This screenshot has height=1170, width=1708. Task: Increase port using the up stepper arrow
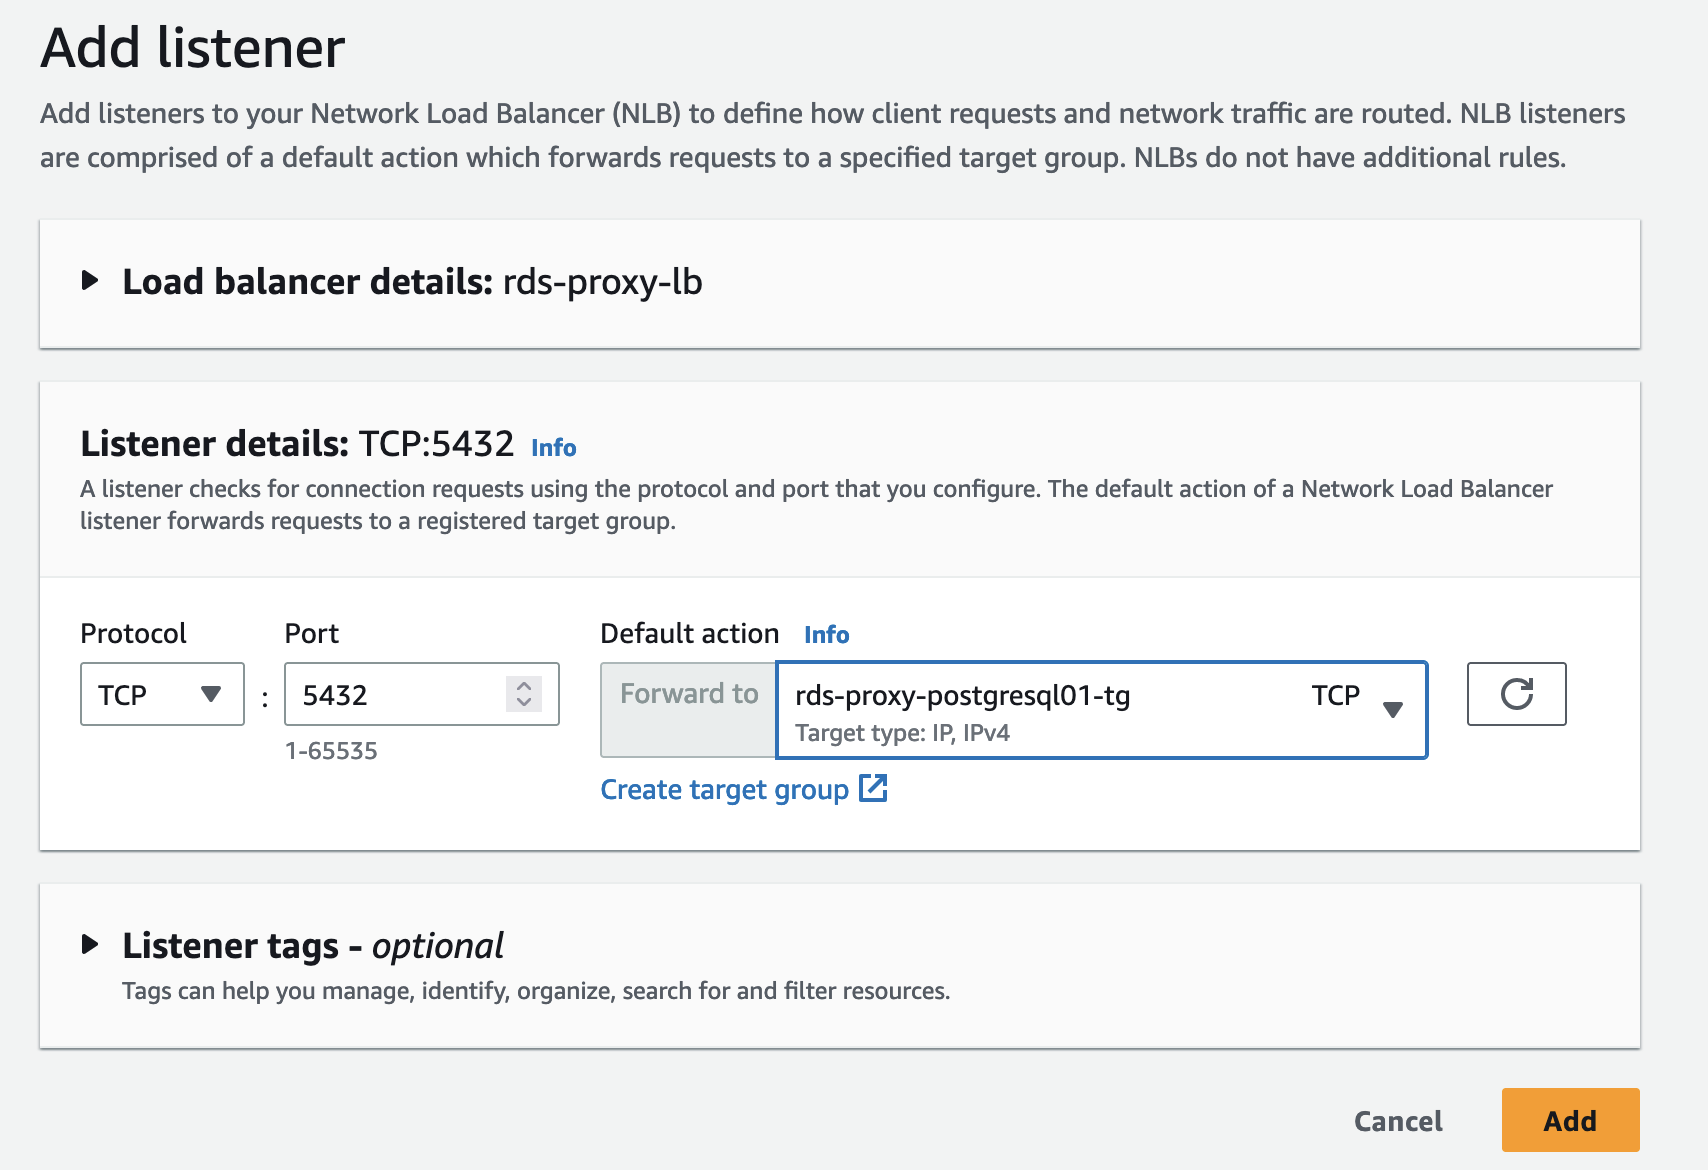pyautogui.click(x=524, y=686)
